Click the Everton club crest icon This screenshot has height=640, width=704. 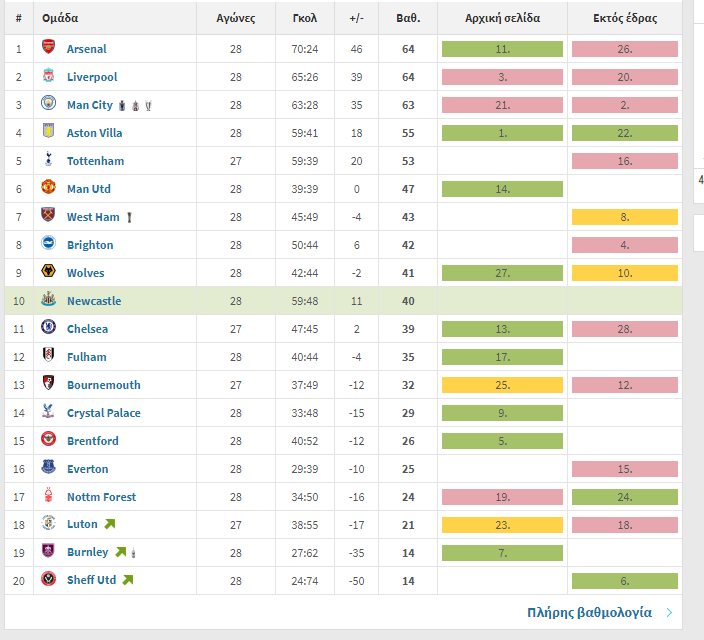pyautogui.click(x=48, y=468)
